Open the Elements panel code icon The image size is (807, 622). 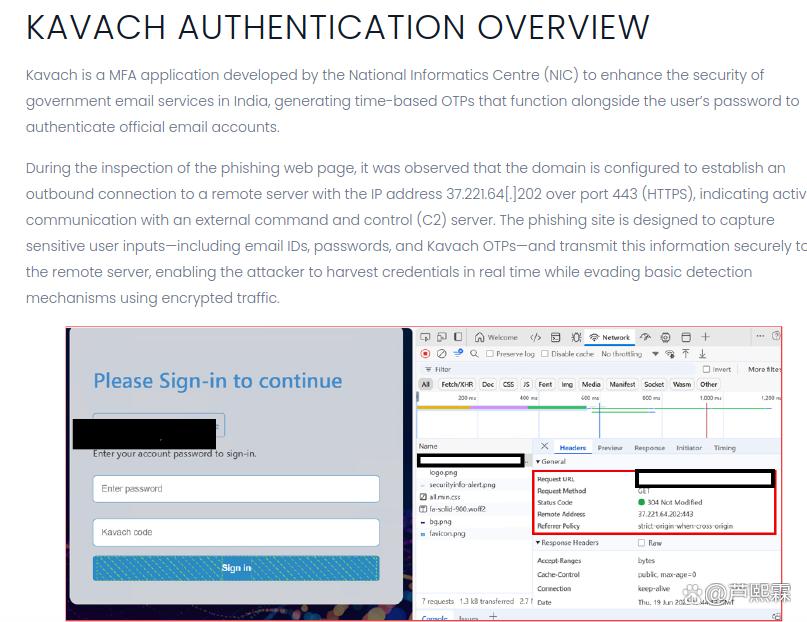pos(535,337)
